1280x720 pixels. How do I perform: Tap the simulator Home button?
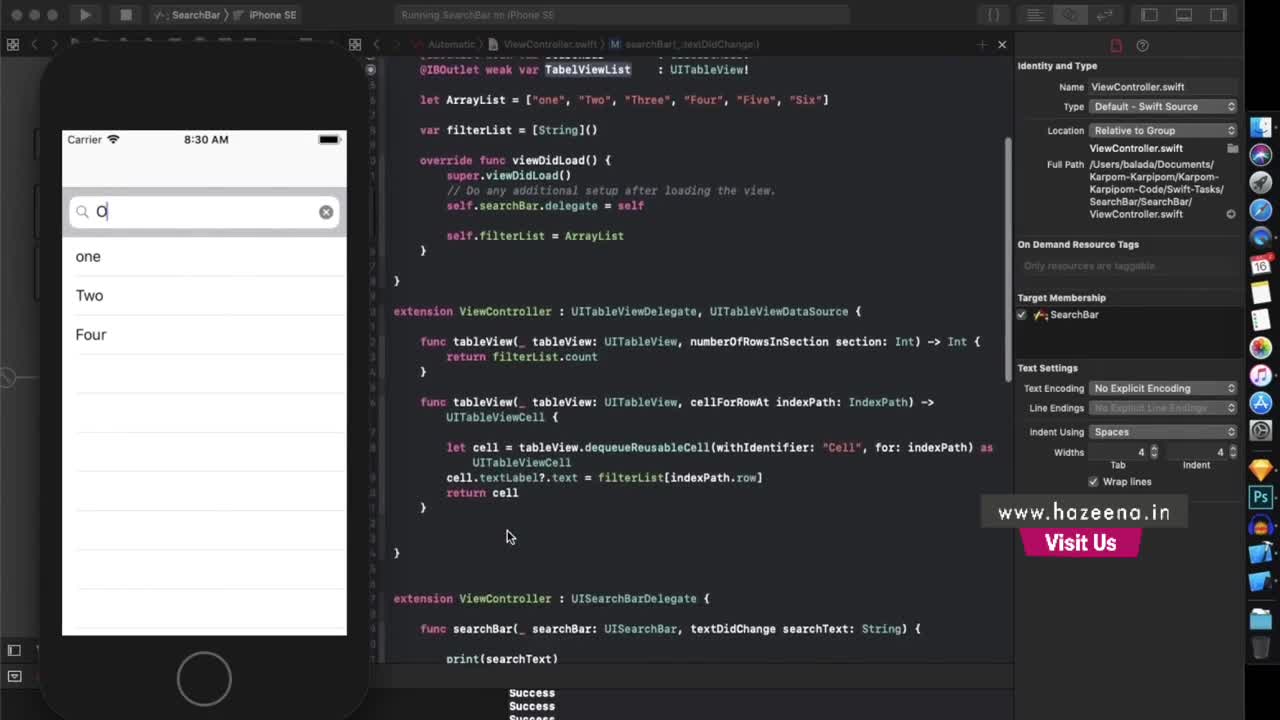pyautogui.click(x=204, y=679)
